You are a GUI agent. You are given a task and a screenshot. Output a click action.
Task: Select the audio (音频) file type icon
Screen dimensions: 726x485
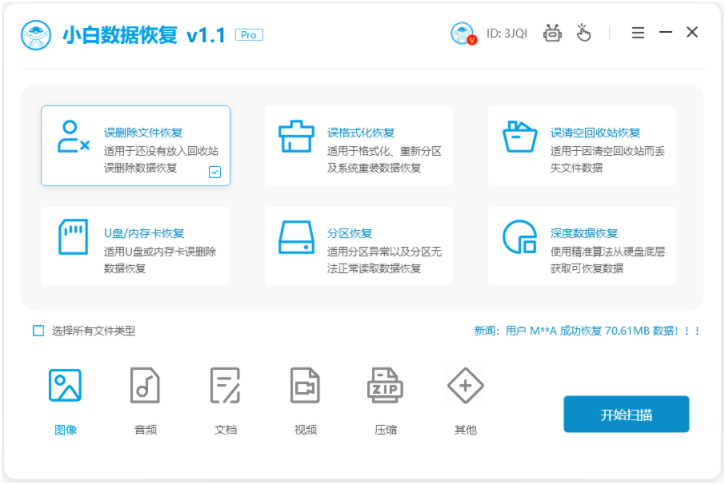tap(145, 386)
